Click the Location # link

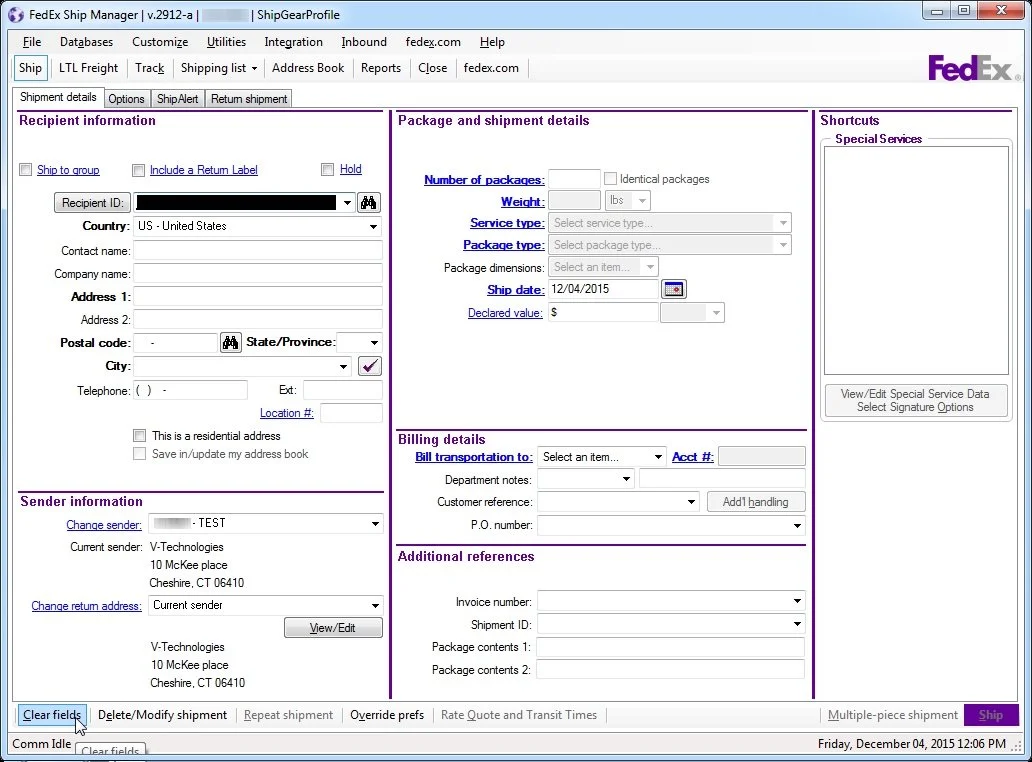click(x=286, y=413)
